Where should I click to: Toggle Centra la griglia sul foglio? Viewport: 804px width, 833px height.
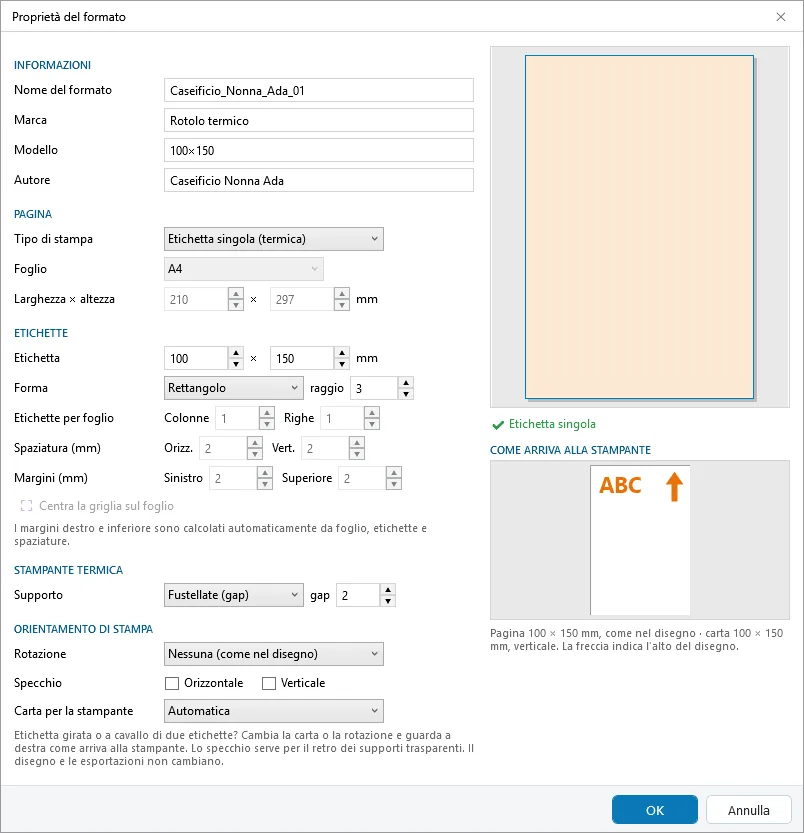click(x=97, y=506)
